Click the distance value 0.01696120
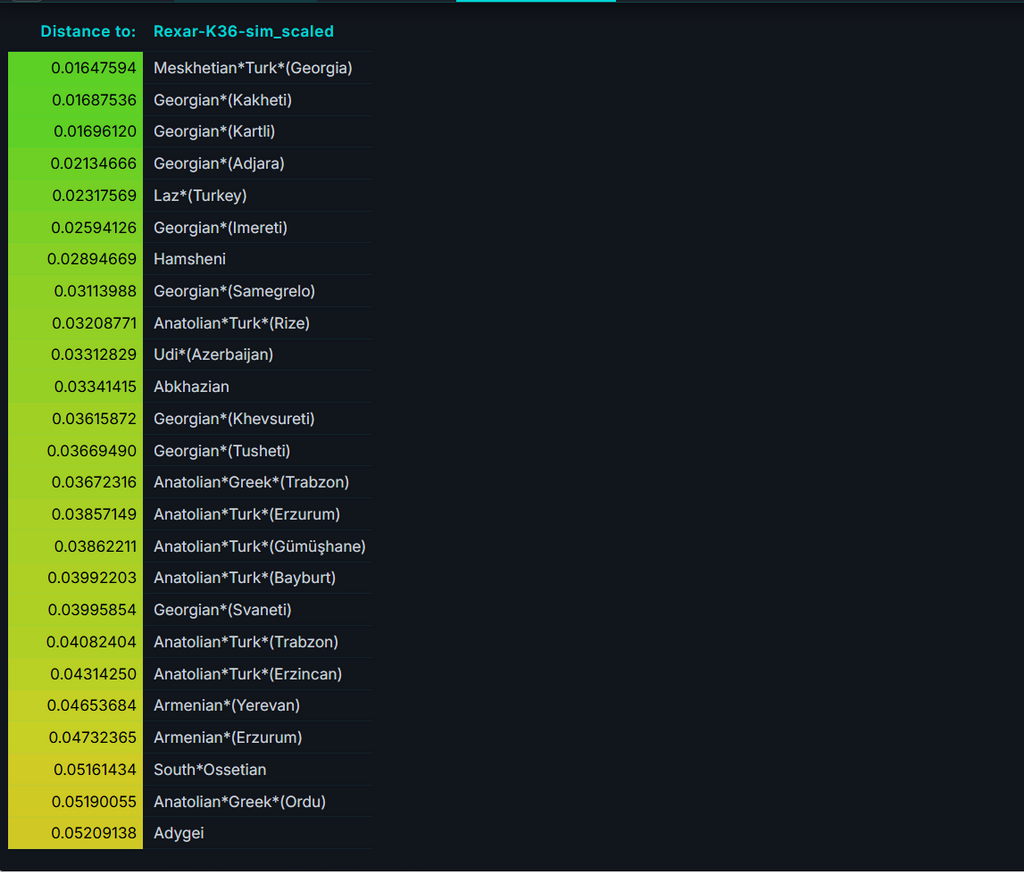Viewport: 1024px width, 872px height. click(x=95, y=131)
